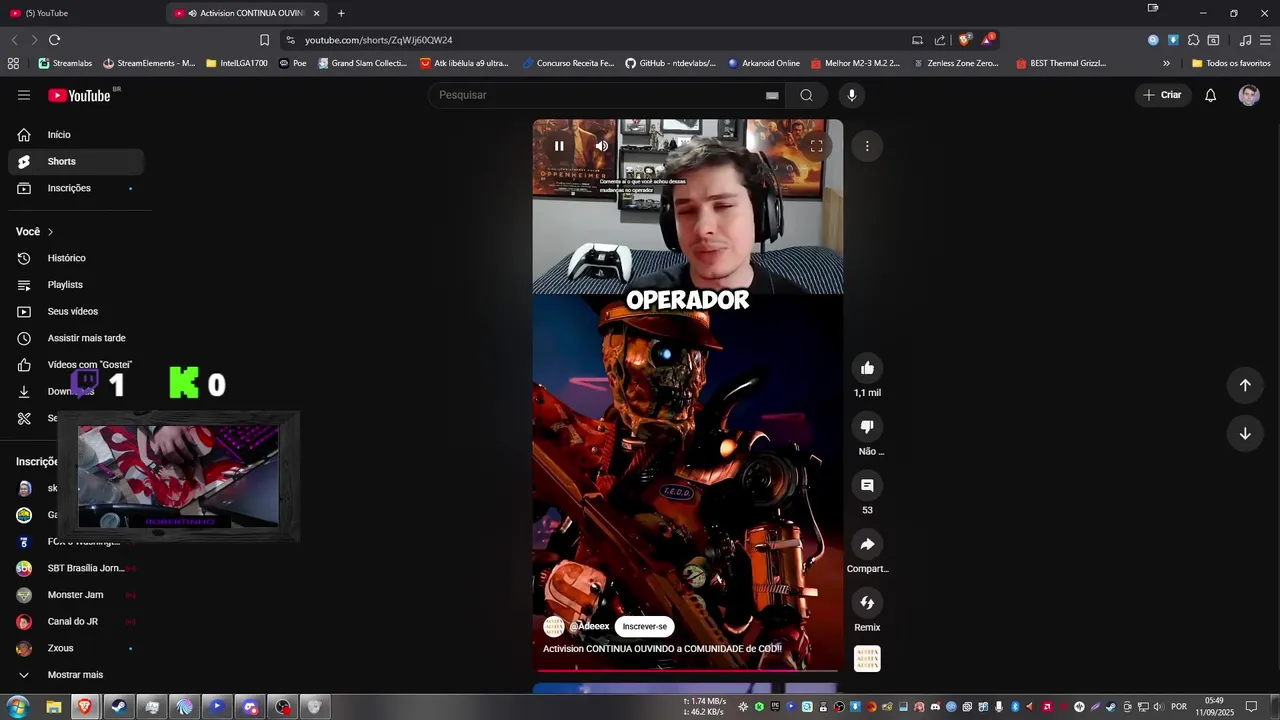Image resolution: width=1280 pixels, height=720 pixels.
Task: Share the Short via Compartilhar
Action: tap(867, 544)
